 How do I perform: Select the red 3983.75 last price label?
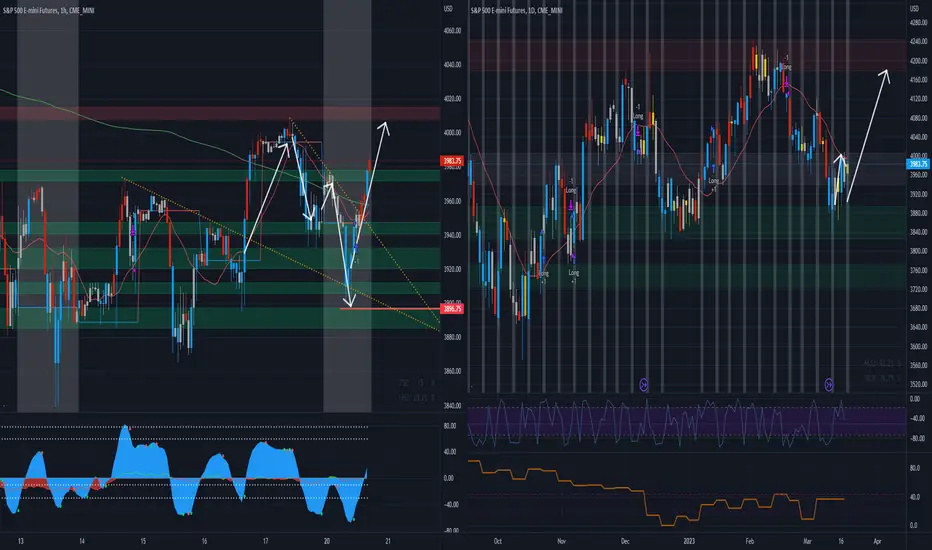[452, 161]
